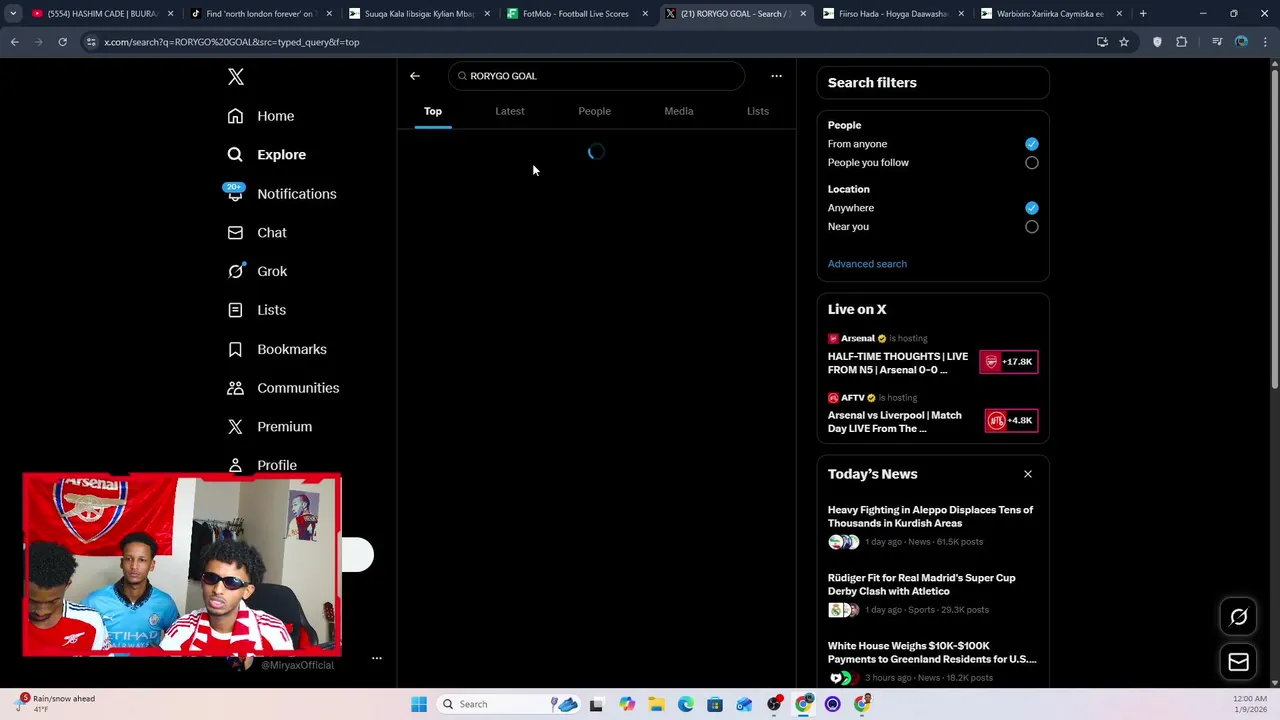Open more options menu next to search box
The image size is (1280, 720).
click(776, 76)
